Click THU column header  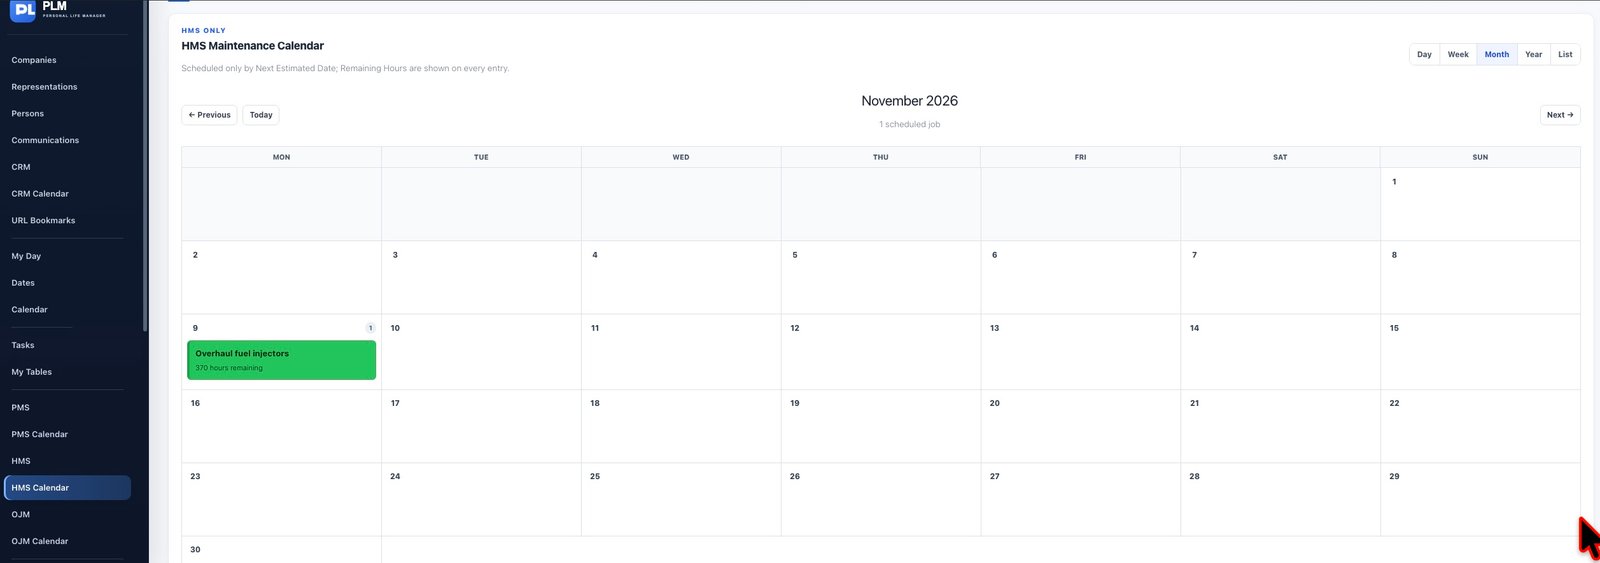(x=881, y=157)
